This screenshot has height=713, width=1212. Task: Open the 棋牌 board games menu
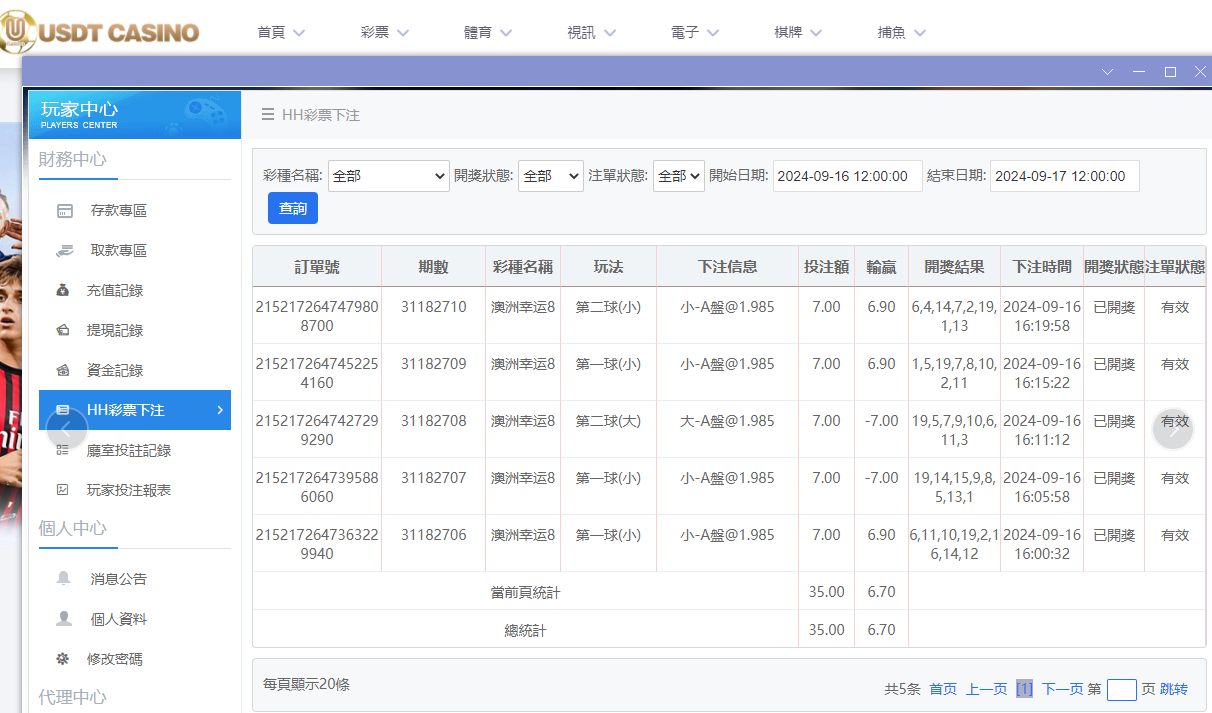pyautogui.click(x=798, y=31)
